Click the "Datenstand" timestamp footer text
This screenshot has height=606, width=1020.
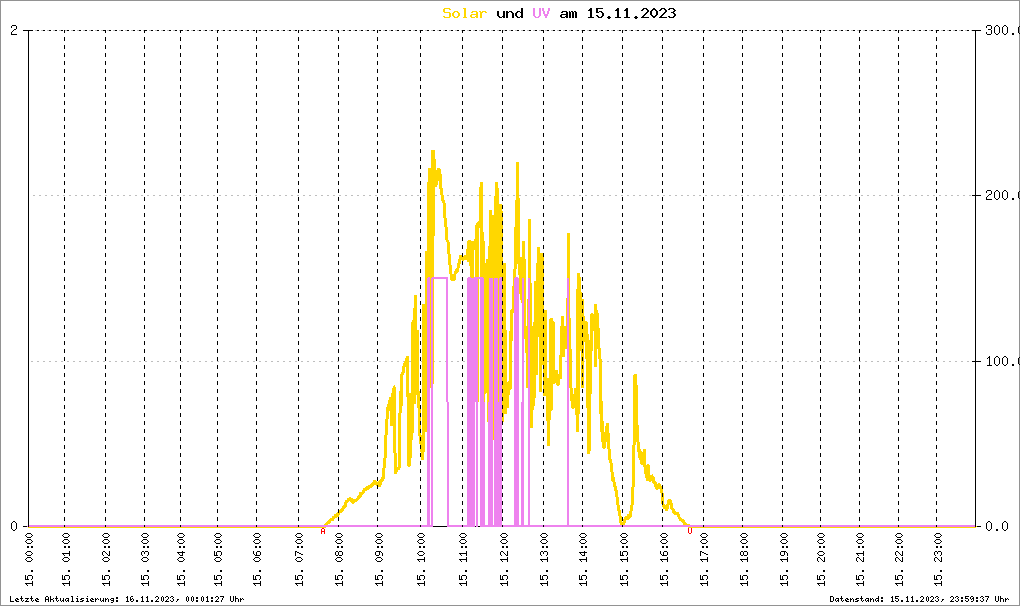(x=922, y=599)
